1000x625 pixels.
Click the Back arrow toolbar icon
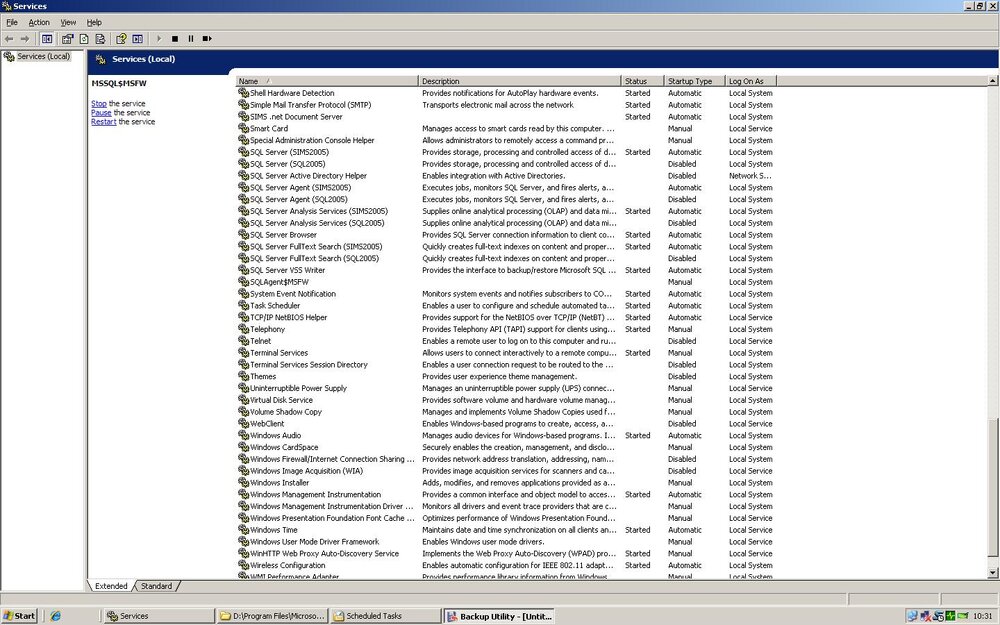(9, 39)
